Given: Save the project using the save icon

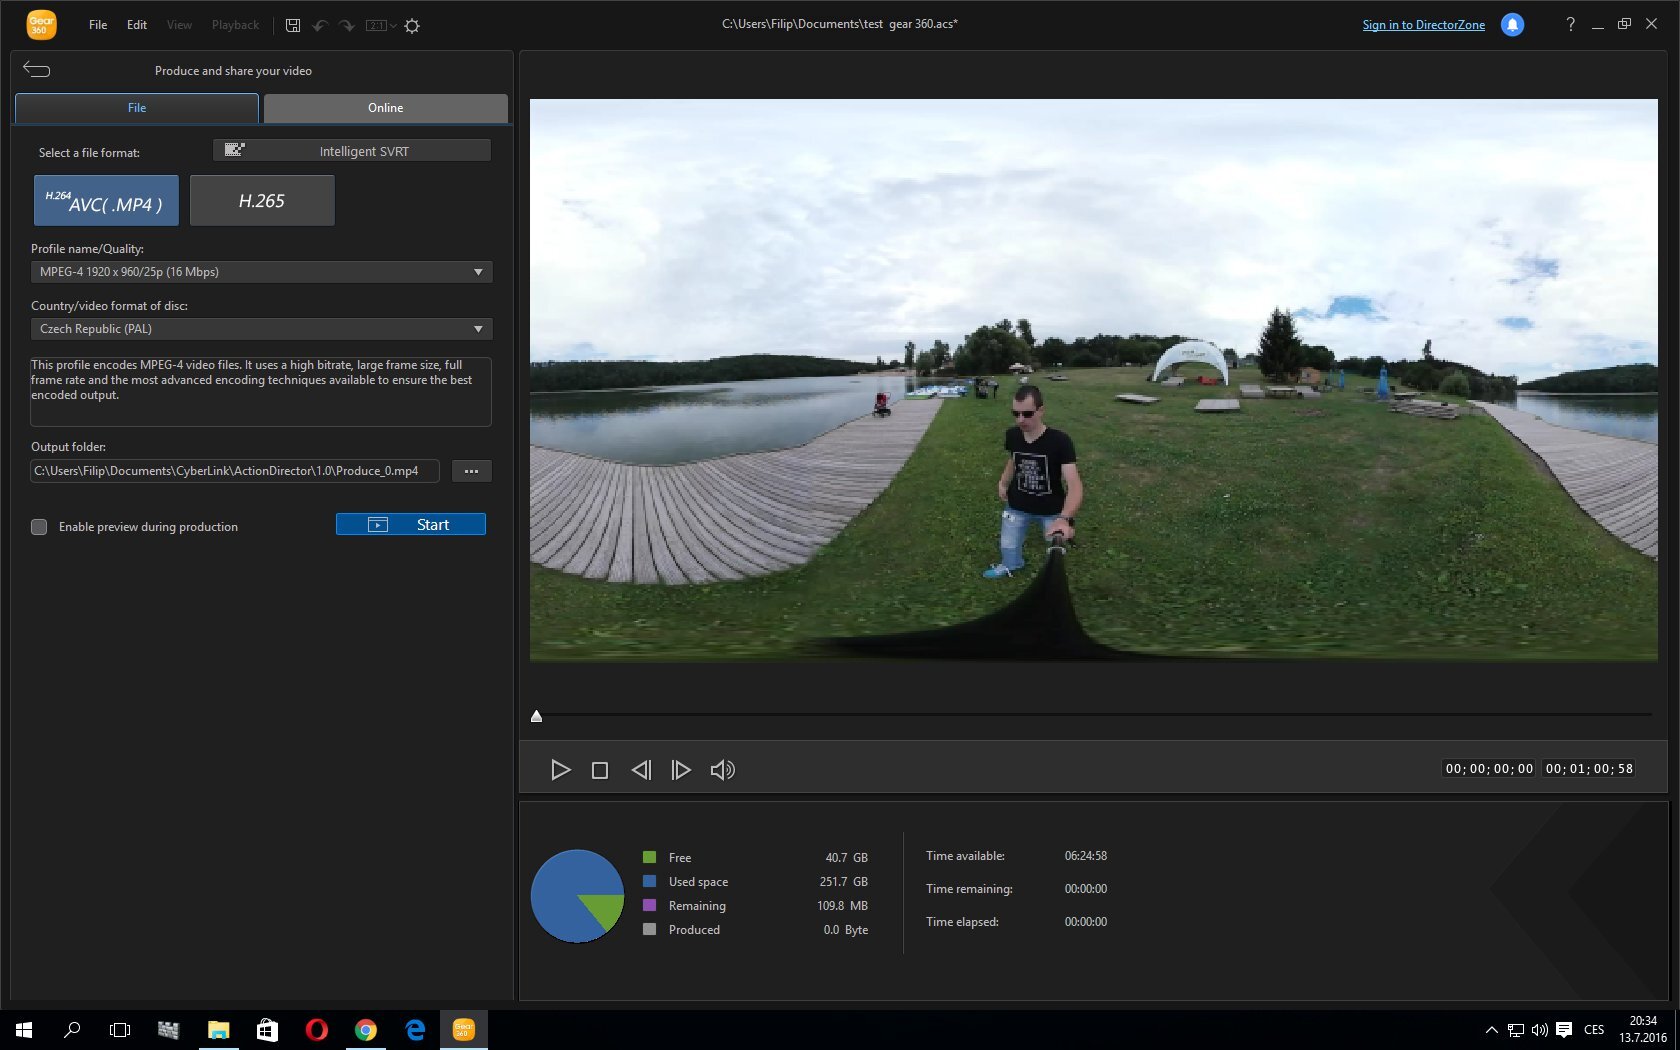Looking at the screenshot, I should pos(292,25).
